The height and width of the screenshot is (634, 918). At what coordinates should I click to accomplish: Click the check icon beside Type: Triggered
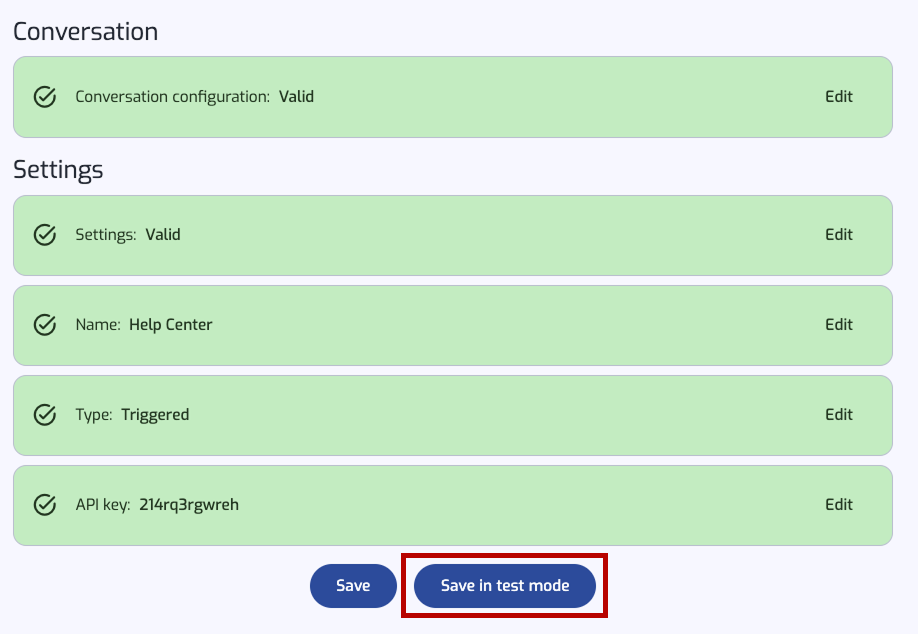tap(44, 415)
